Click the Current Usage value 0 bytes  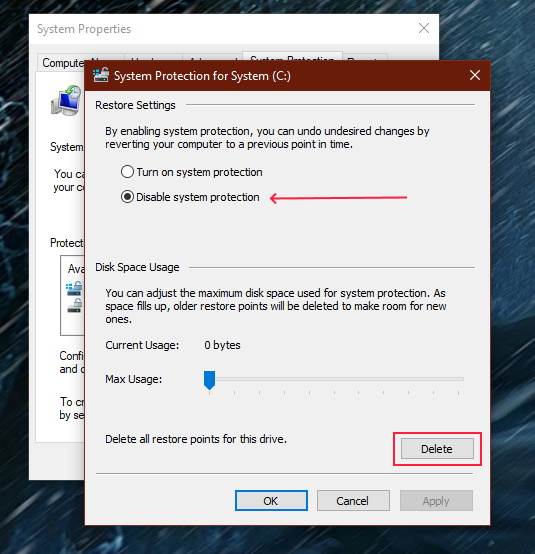[x=222, y=345]
